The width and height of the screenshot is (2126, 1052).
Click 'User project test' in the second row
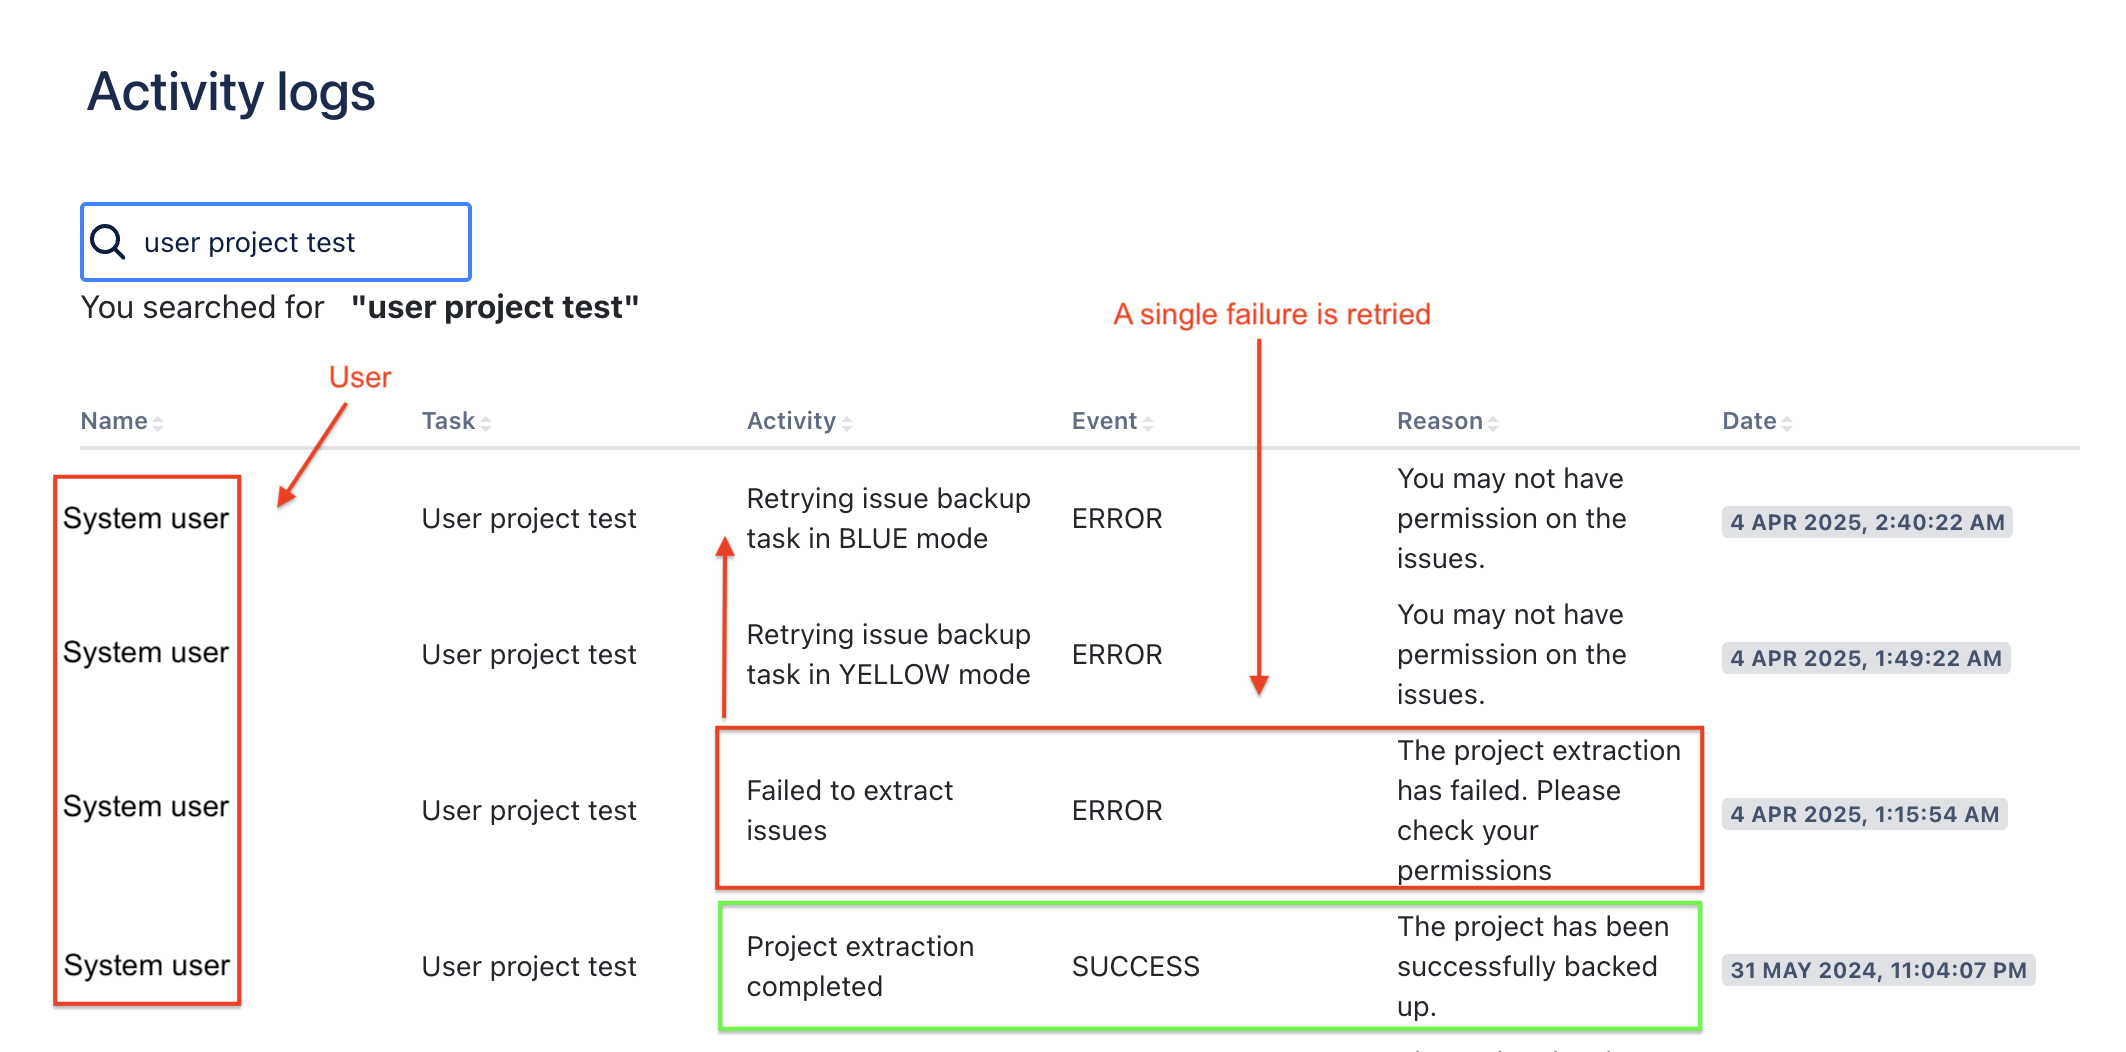[x=528, y=654]
